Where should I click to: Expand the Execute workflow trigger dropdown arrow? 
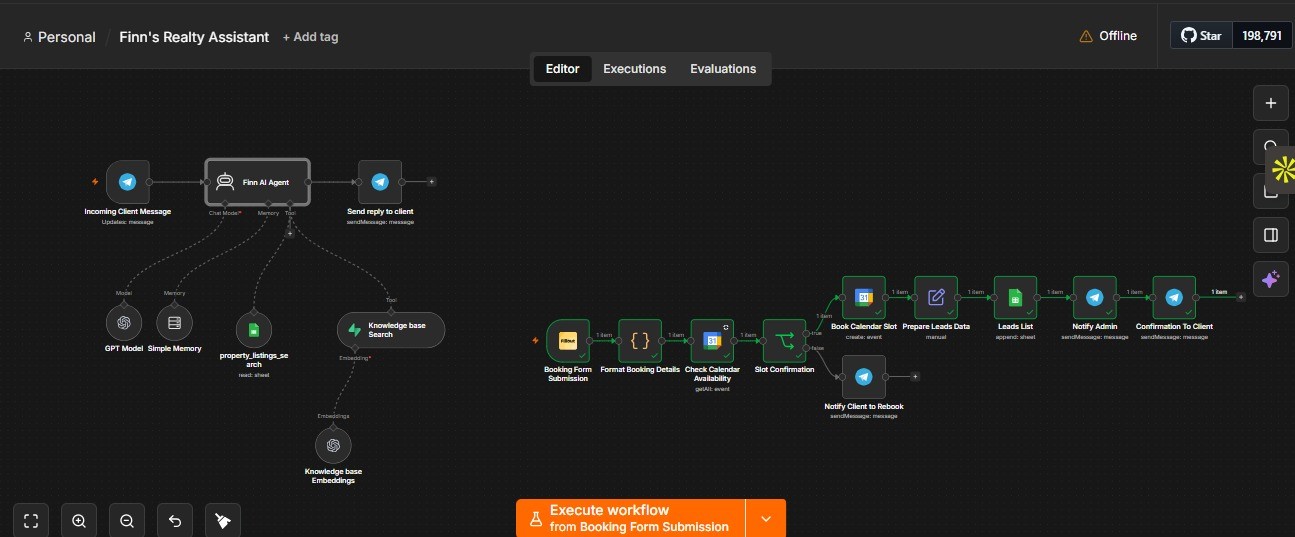[x=766, y=518]
